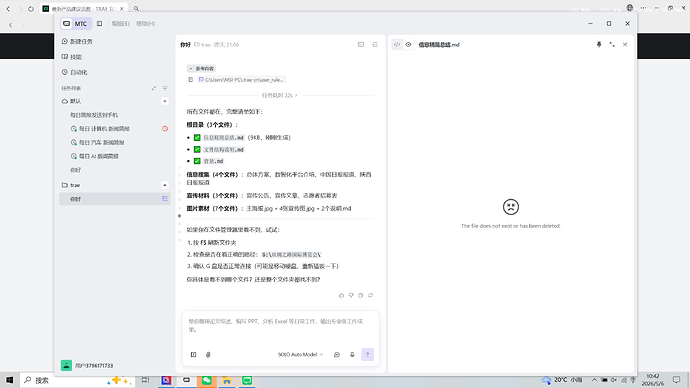The height and width of the screenshot is (388, 690).
Task: Start voice input with the microphone icon
Action: click(x=352, y=355)
